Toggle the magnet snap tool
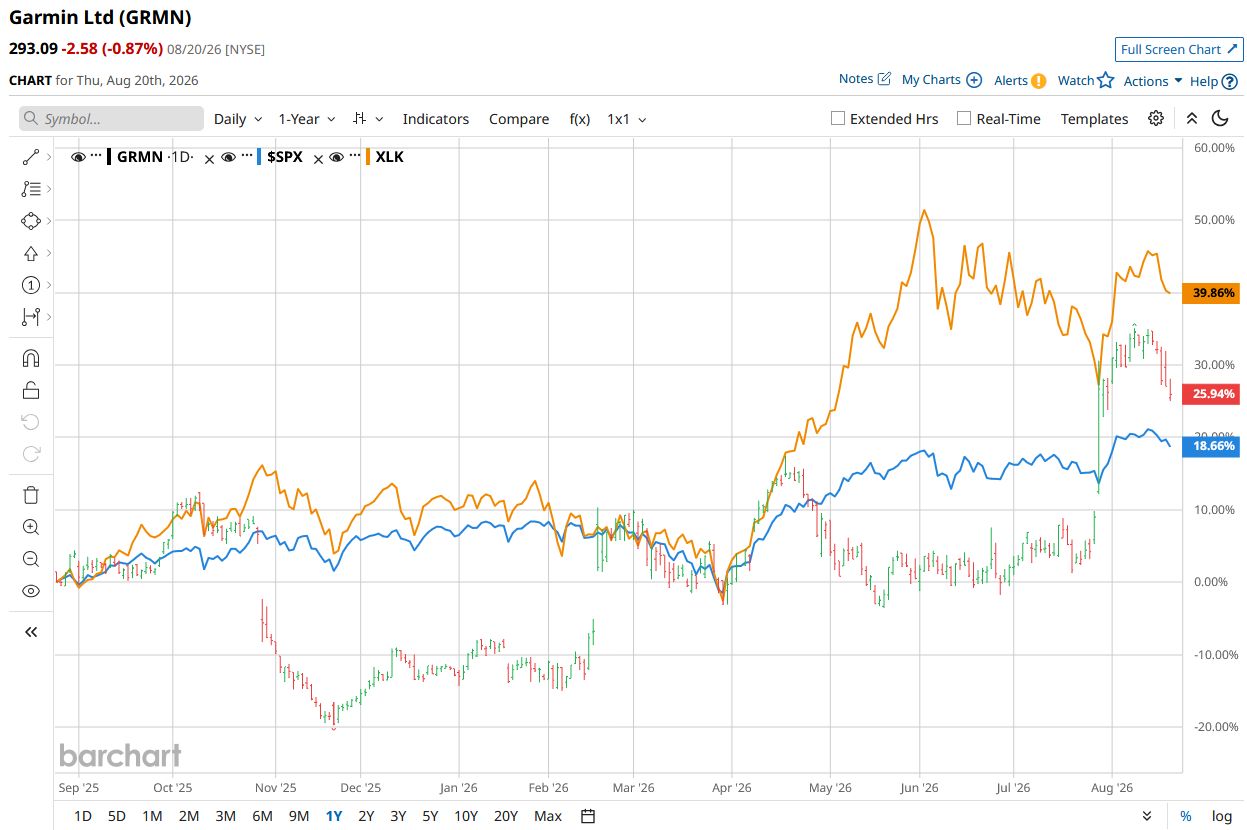Viewport: 1247px width, 830px height. pos(30,358)
